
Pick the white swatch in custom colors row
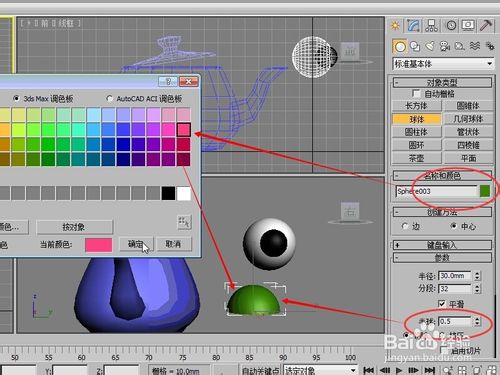(184, 193)
